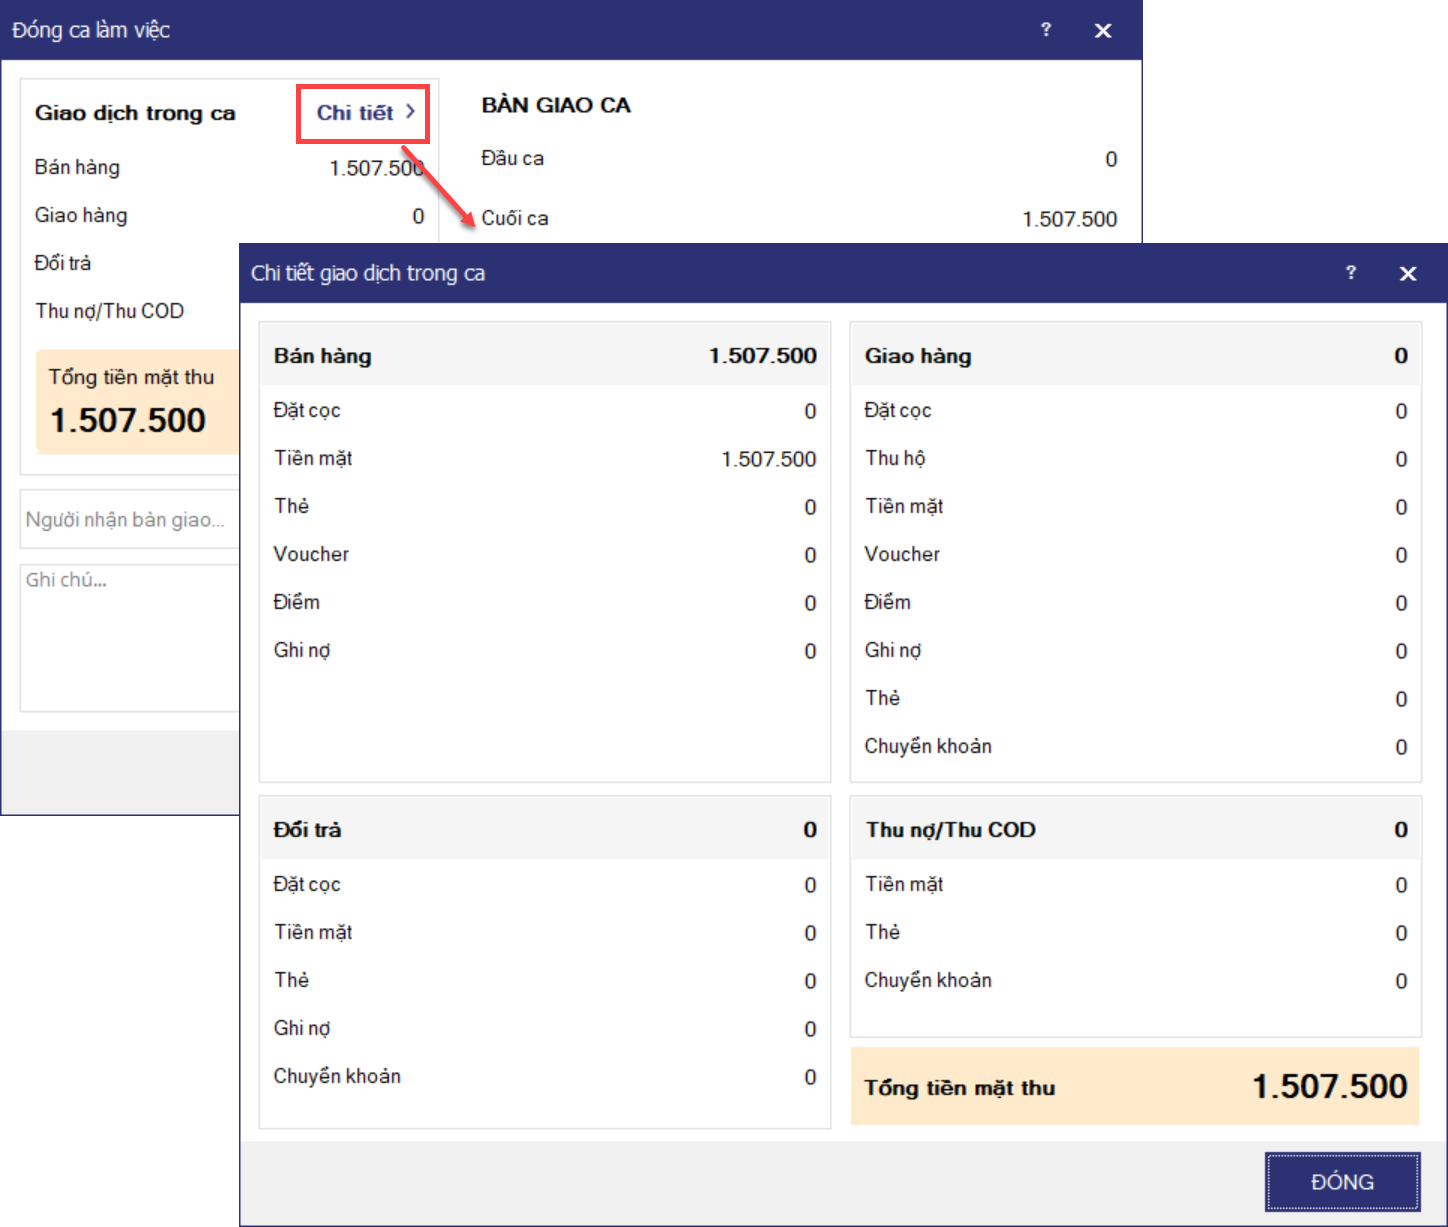The height and width of the screenshot is (1227, 1448).
Task: Click into the Ghi chú notes box
Action: (x=130, y=638)
